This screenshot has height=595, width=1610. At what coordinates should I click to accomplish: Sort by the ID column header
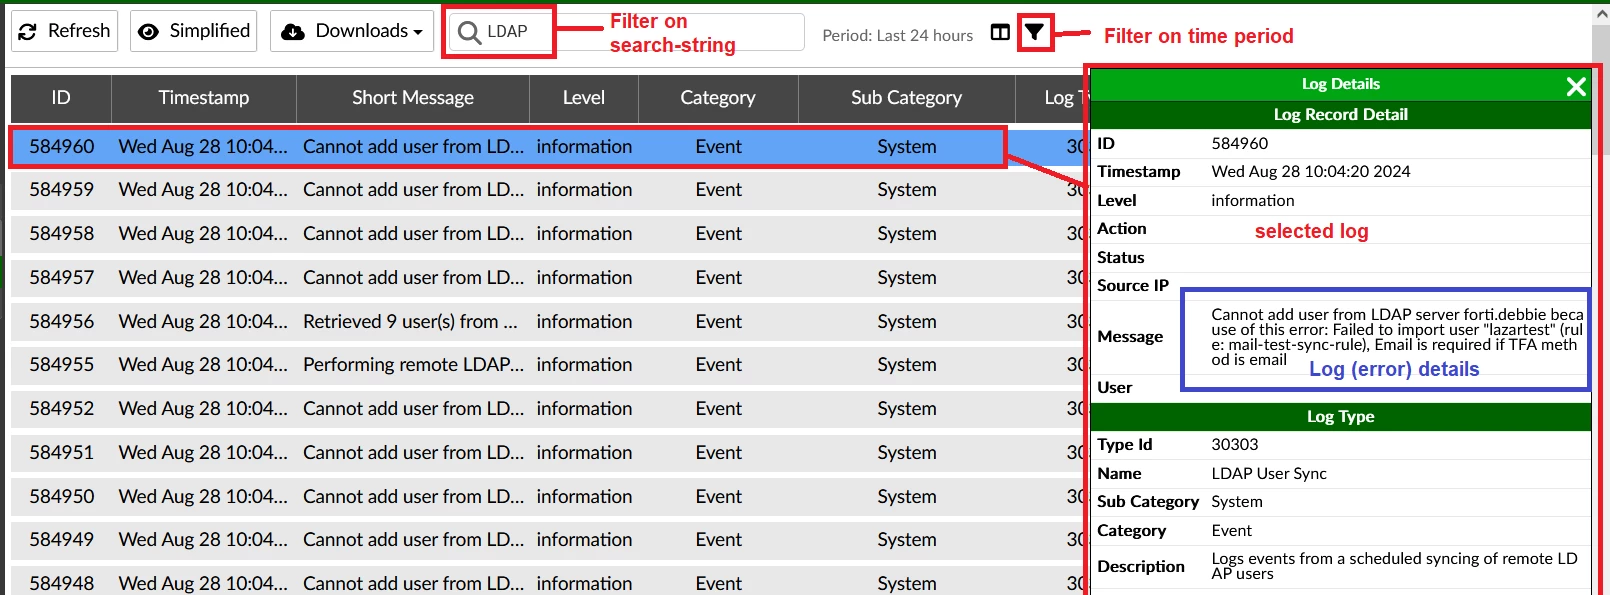click(x=61, y=98)
